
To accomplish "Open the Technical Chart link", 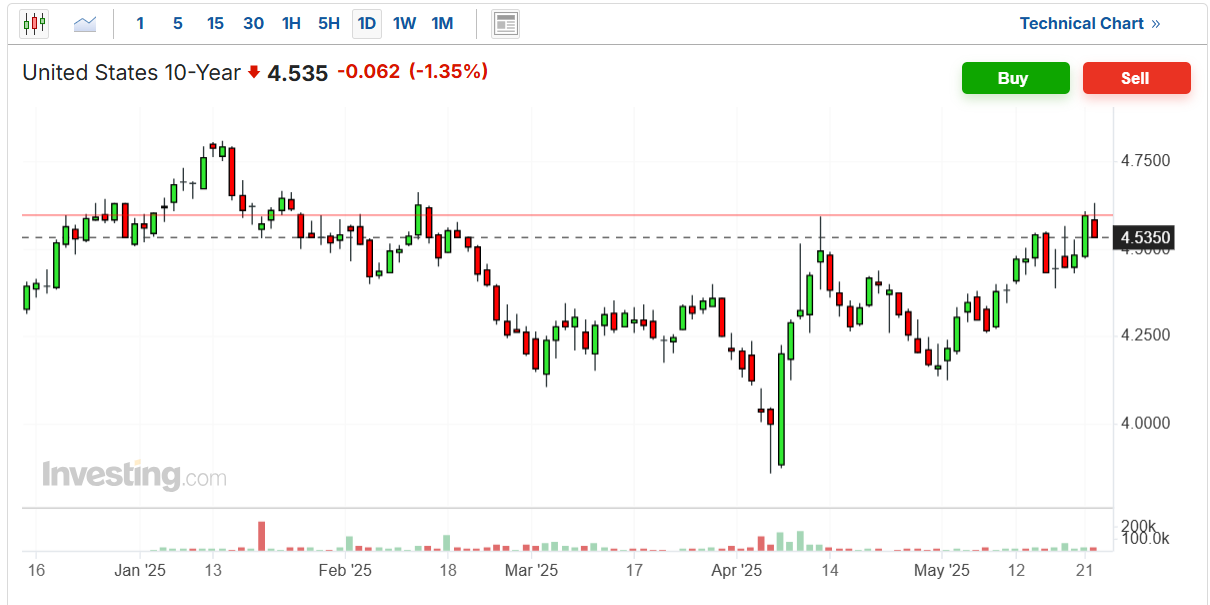I will [x=1090, y=23].
